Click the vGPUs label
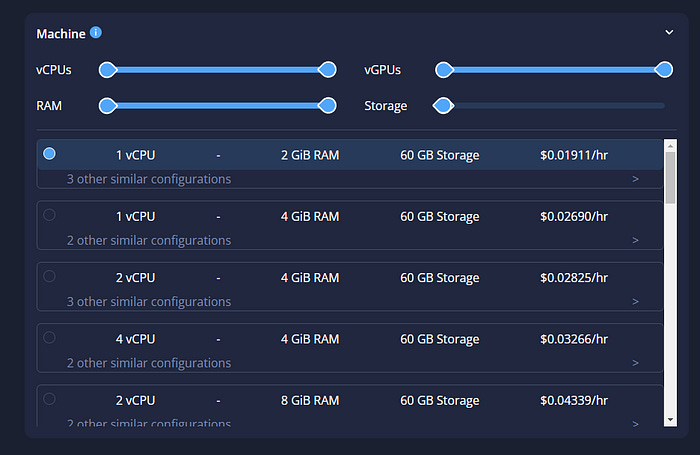Viewport: 700px width, 455px height. pyautogui.click(x=382, y=70)
